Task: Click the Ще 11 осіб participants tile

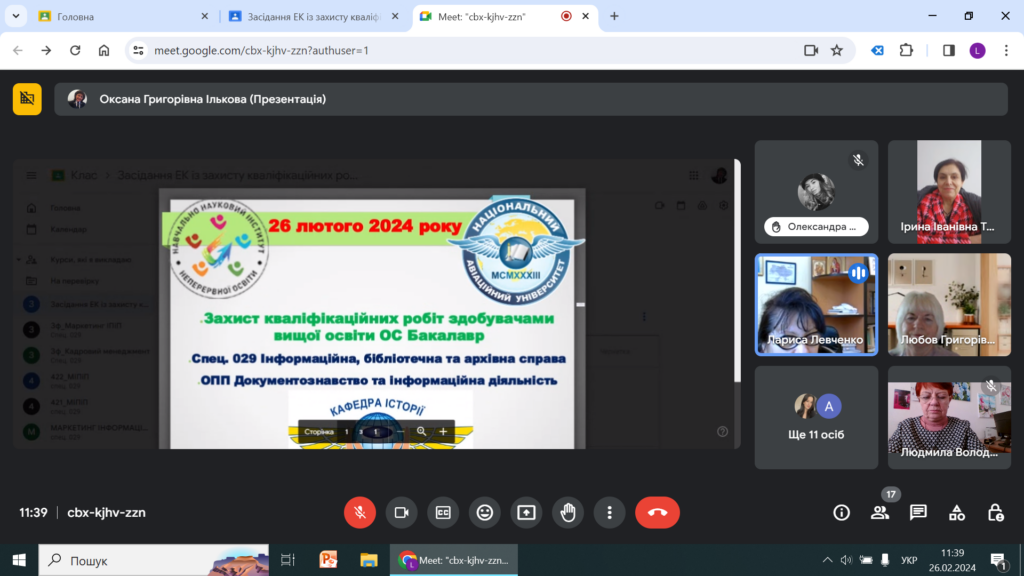Action: 816,417
